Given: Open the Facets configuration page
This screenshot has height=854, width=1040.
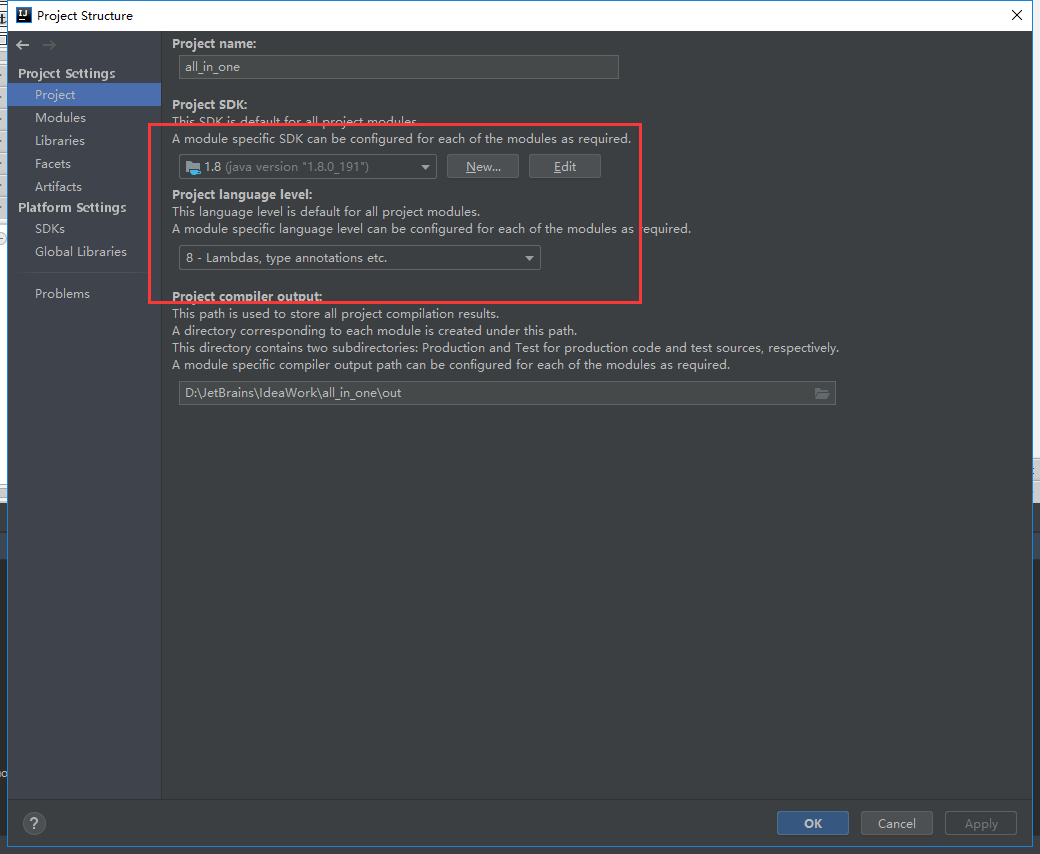Looking at the screenshot, I should [x=53, y=163].
